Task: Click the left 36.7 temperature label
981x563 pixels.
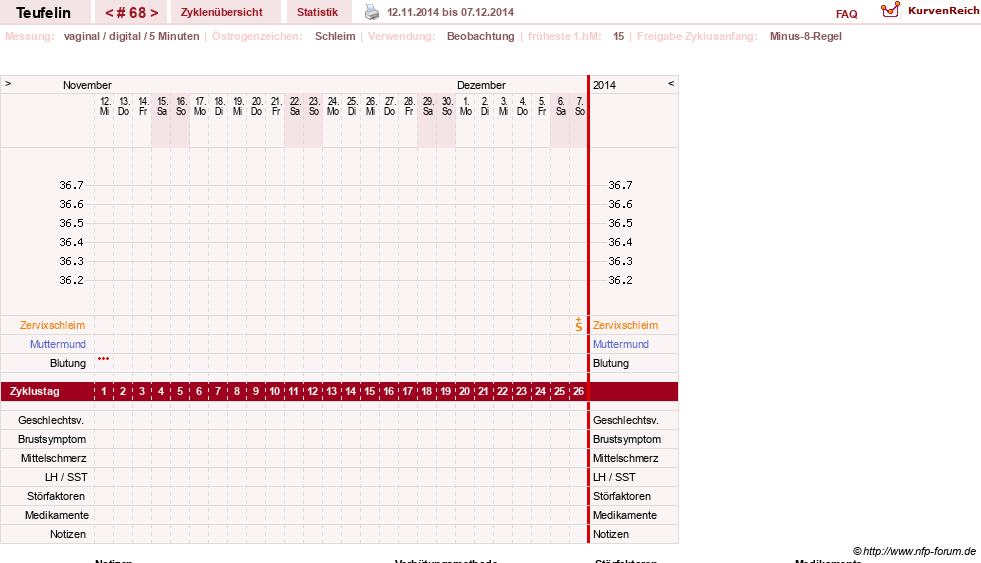Action: 71,185
